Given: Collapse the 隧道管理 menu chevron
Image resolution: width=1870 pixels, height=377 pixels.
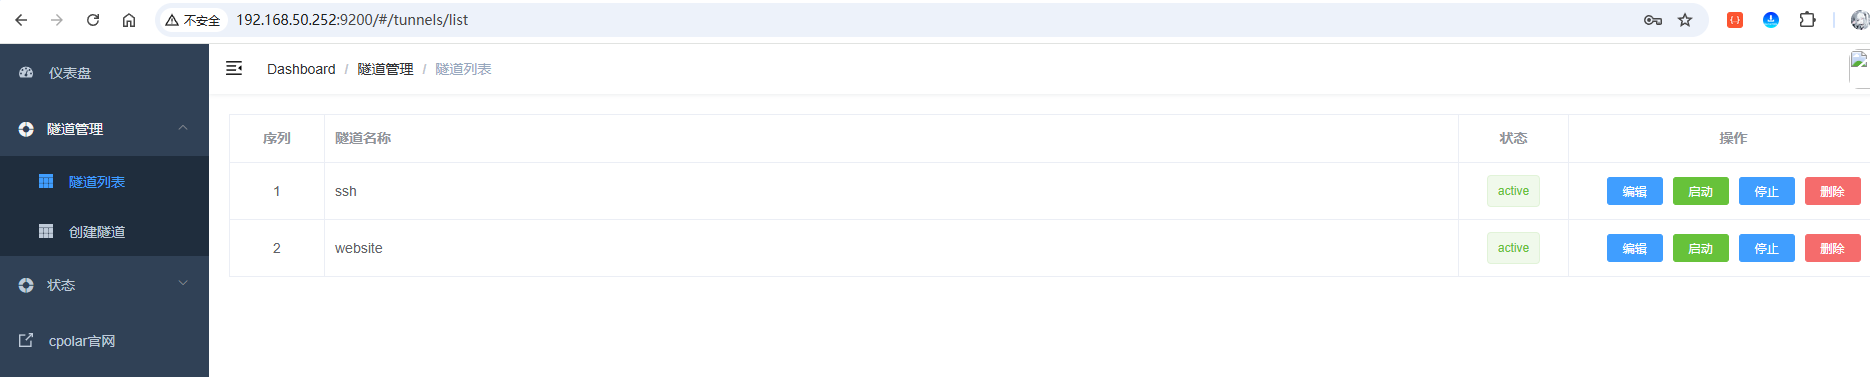Looking at the screenshot, I should click(x=183, y=127).
